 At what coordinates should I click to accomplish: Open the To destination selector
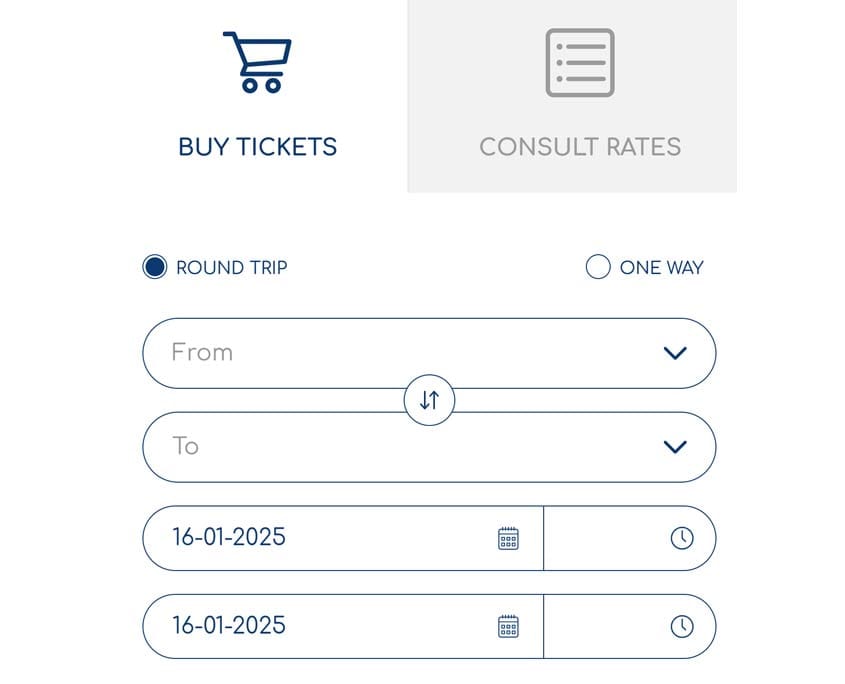point(430,447)
